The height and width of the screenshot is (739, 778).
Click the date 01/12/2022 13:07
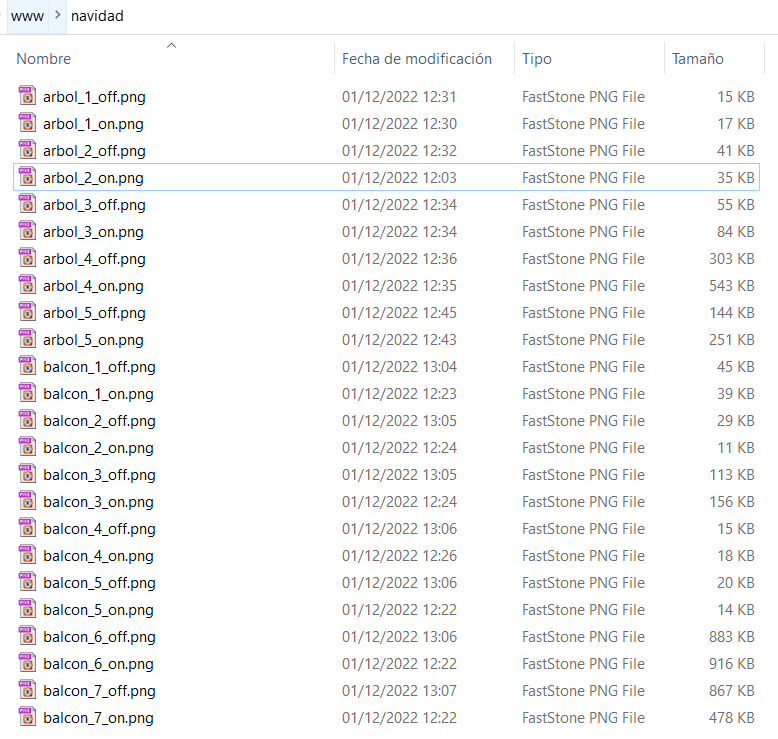point(399,691)
